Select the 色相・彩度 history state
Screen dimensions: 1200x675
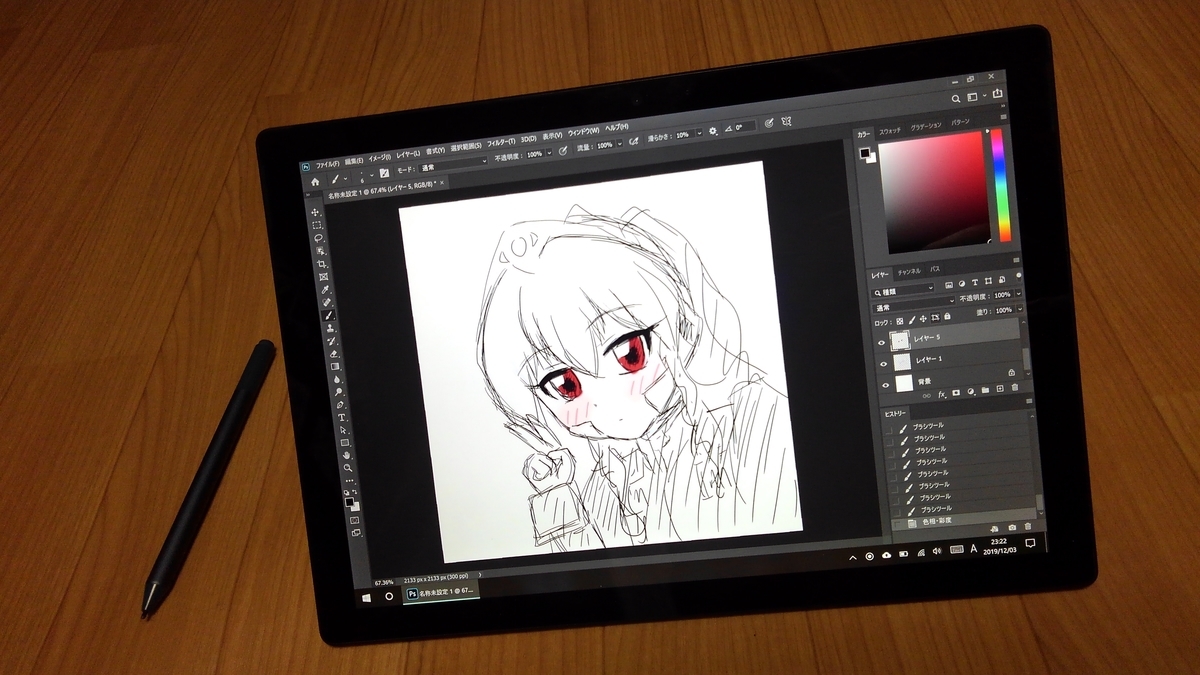[963, 521]
